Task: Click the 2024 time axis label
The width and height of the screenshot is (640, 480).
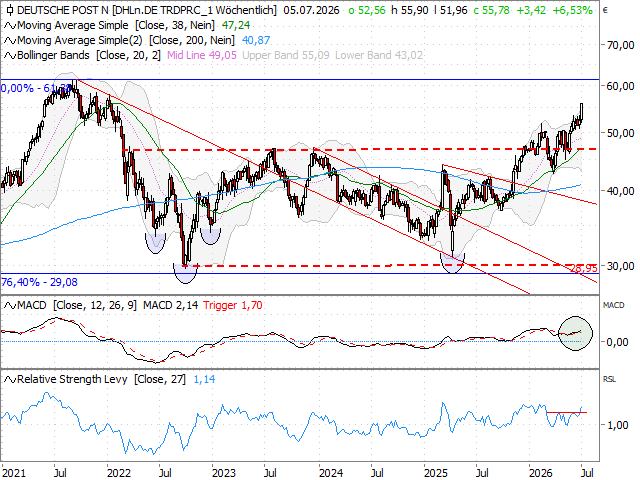Action: coord(331,473)
